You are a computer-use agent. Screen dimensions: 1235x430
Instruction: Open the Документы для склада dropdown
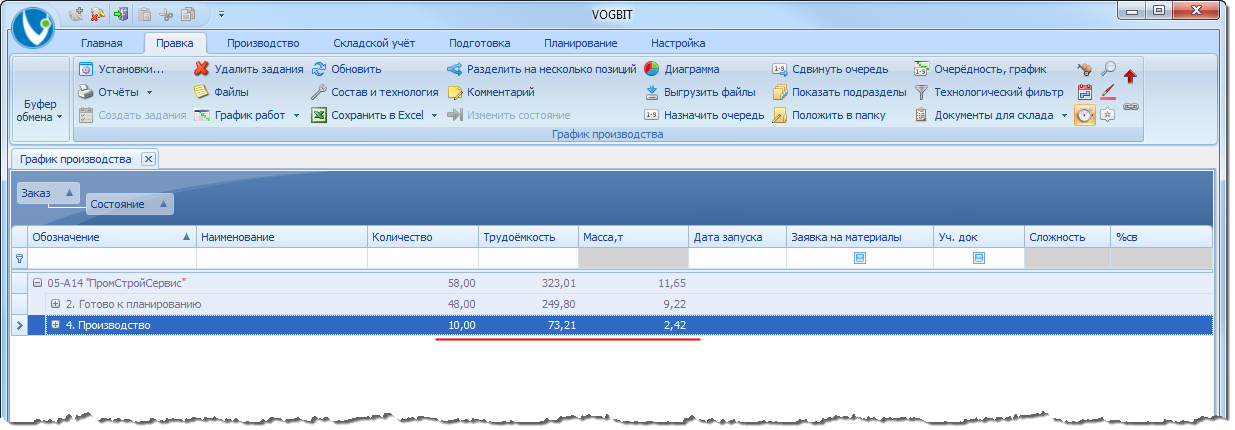pos(991,115)
